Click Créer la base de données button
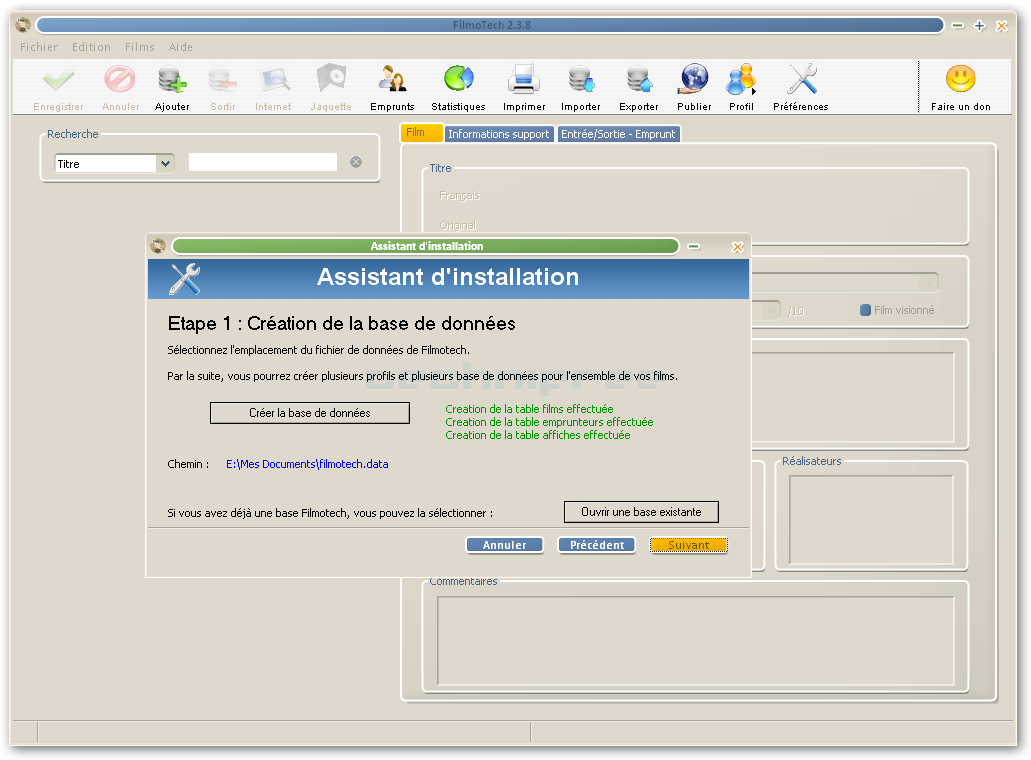 coord(310,413)
